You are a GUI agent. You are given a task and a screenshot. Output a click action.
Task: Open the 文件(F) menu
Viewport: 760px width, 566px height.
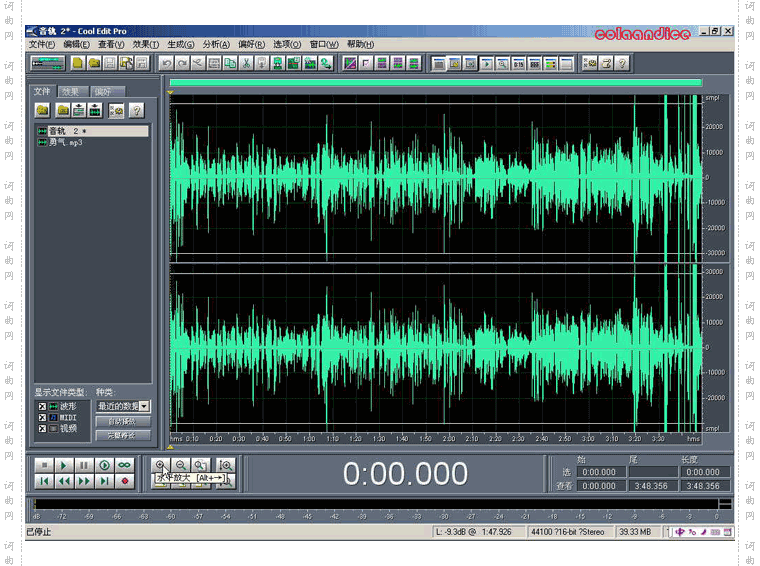pyautogui.click(x=42, y=45)
